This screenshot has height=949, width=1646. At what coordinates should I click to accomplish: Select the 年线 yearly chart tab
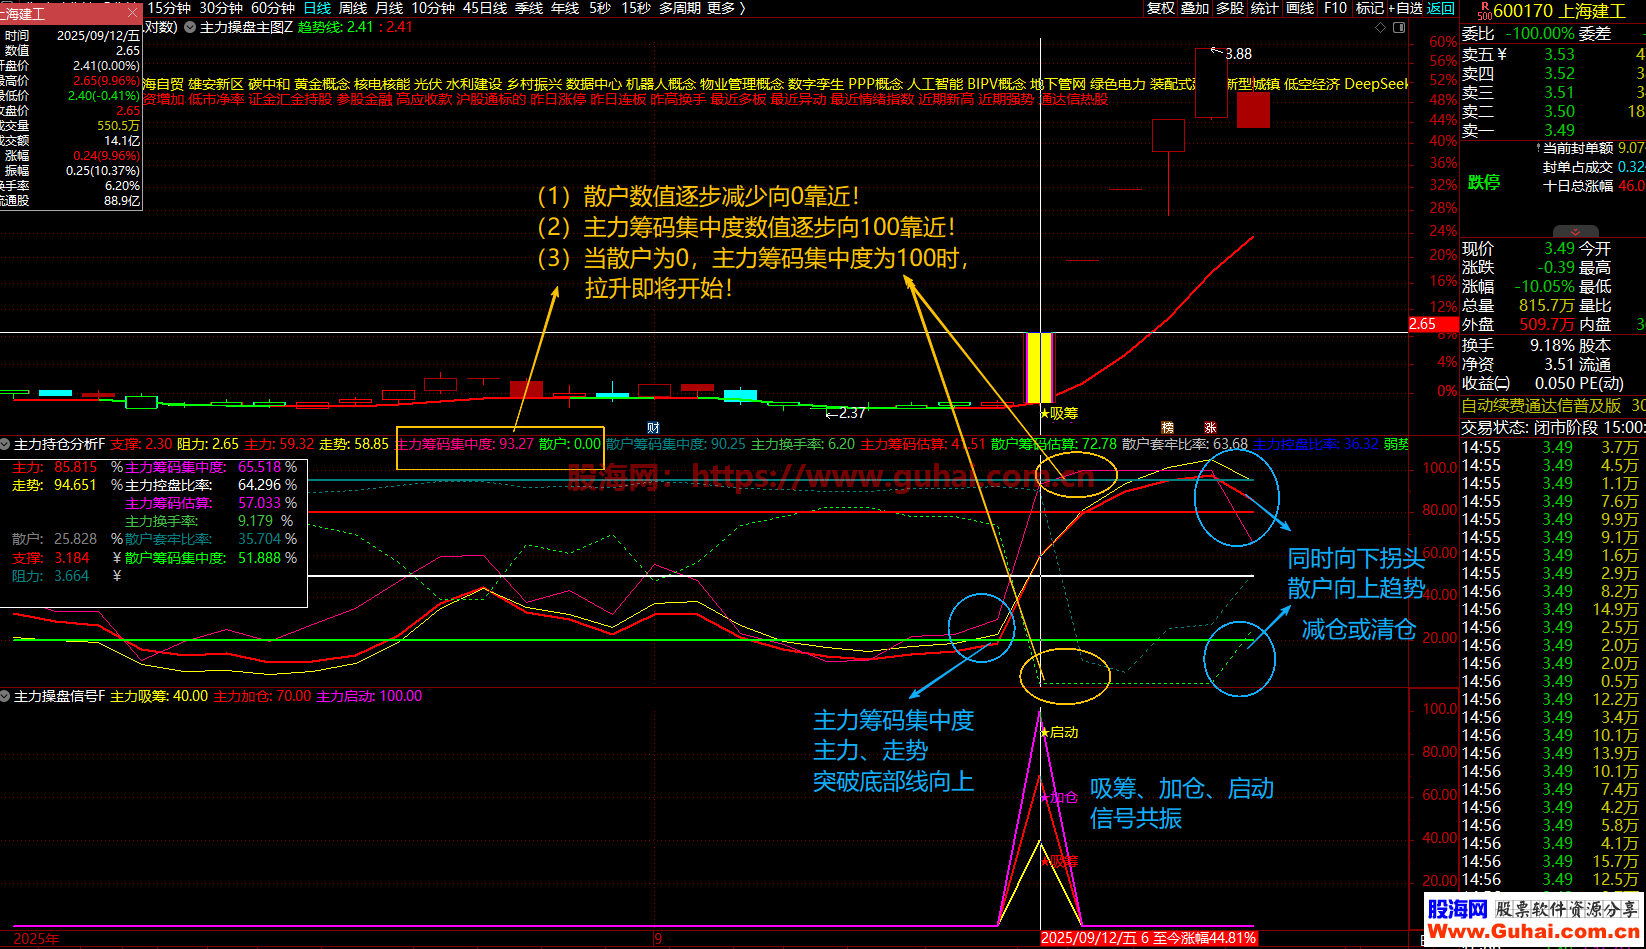[x=565, y=8]
